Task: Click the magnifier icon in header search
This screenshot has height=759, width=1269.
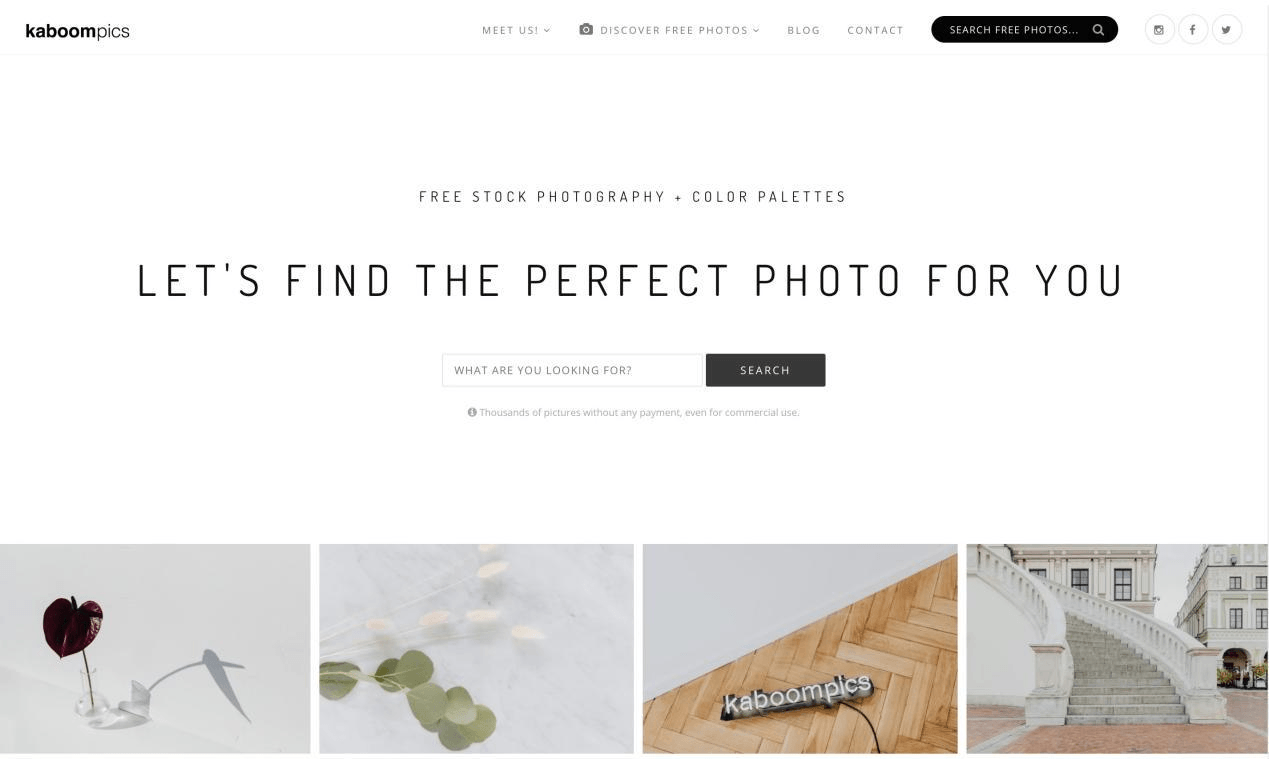Action: (x=1098, y=30)
